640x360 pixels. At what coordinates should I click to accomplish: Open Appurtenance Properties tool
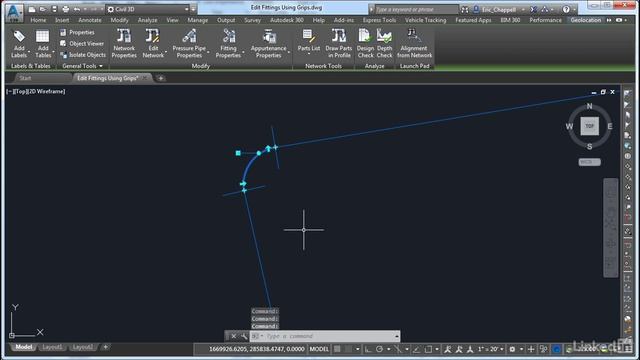point(268,44)
